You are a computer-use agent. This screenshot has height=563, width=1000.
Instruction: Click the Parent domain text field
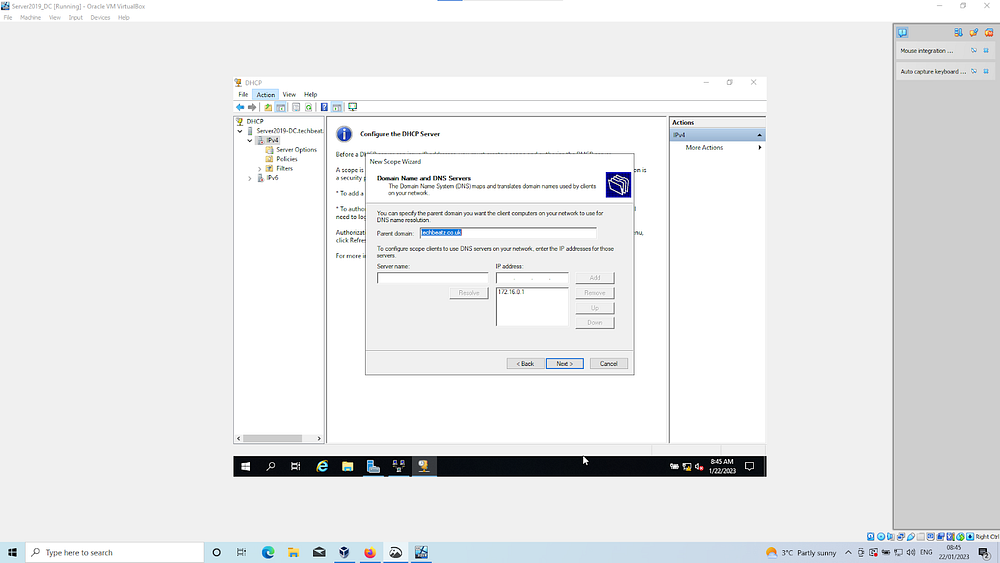508,233
